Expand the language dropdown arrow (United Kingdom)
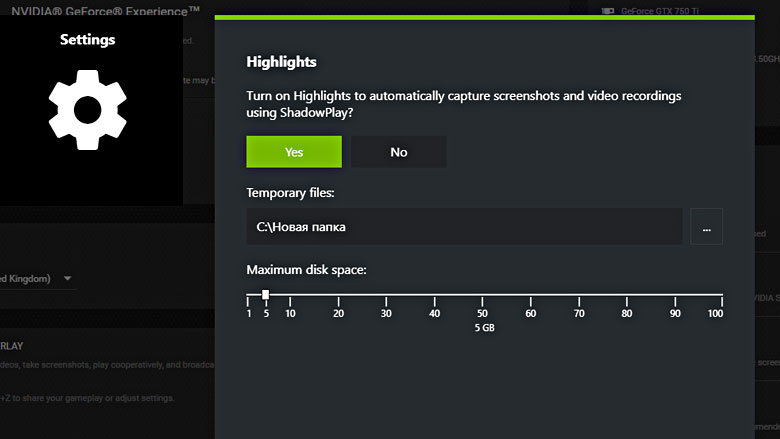Viewport: 780px width, 439px height. coord(67,278)
